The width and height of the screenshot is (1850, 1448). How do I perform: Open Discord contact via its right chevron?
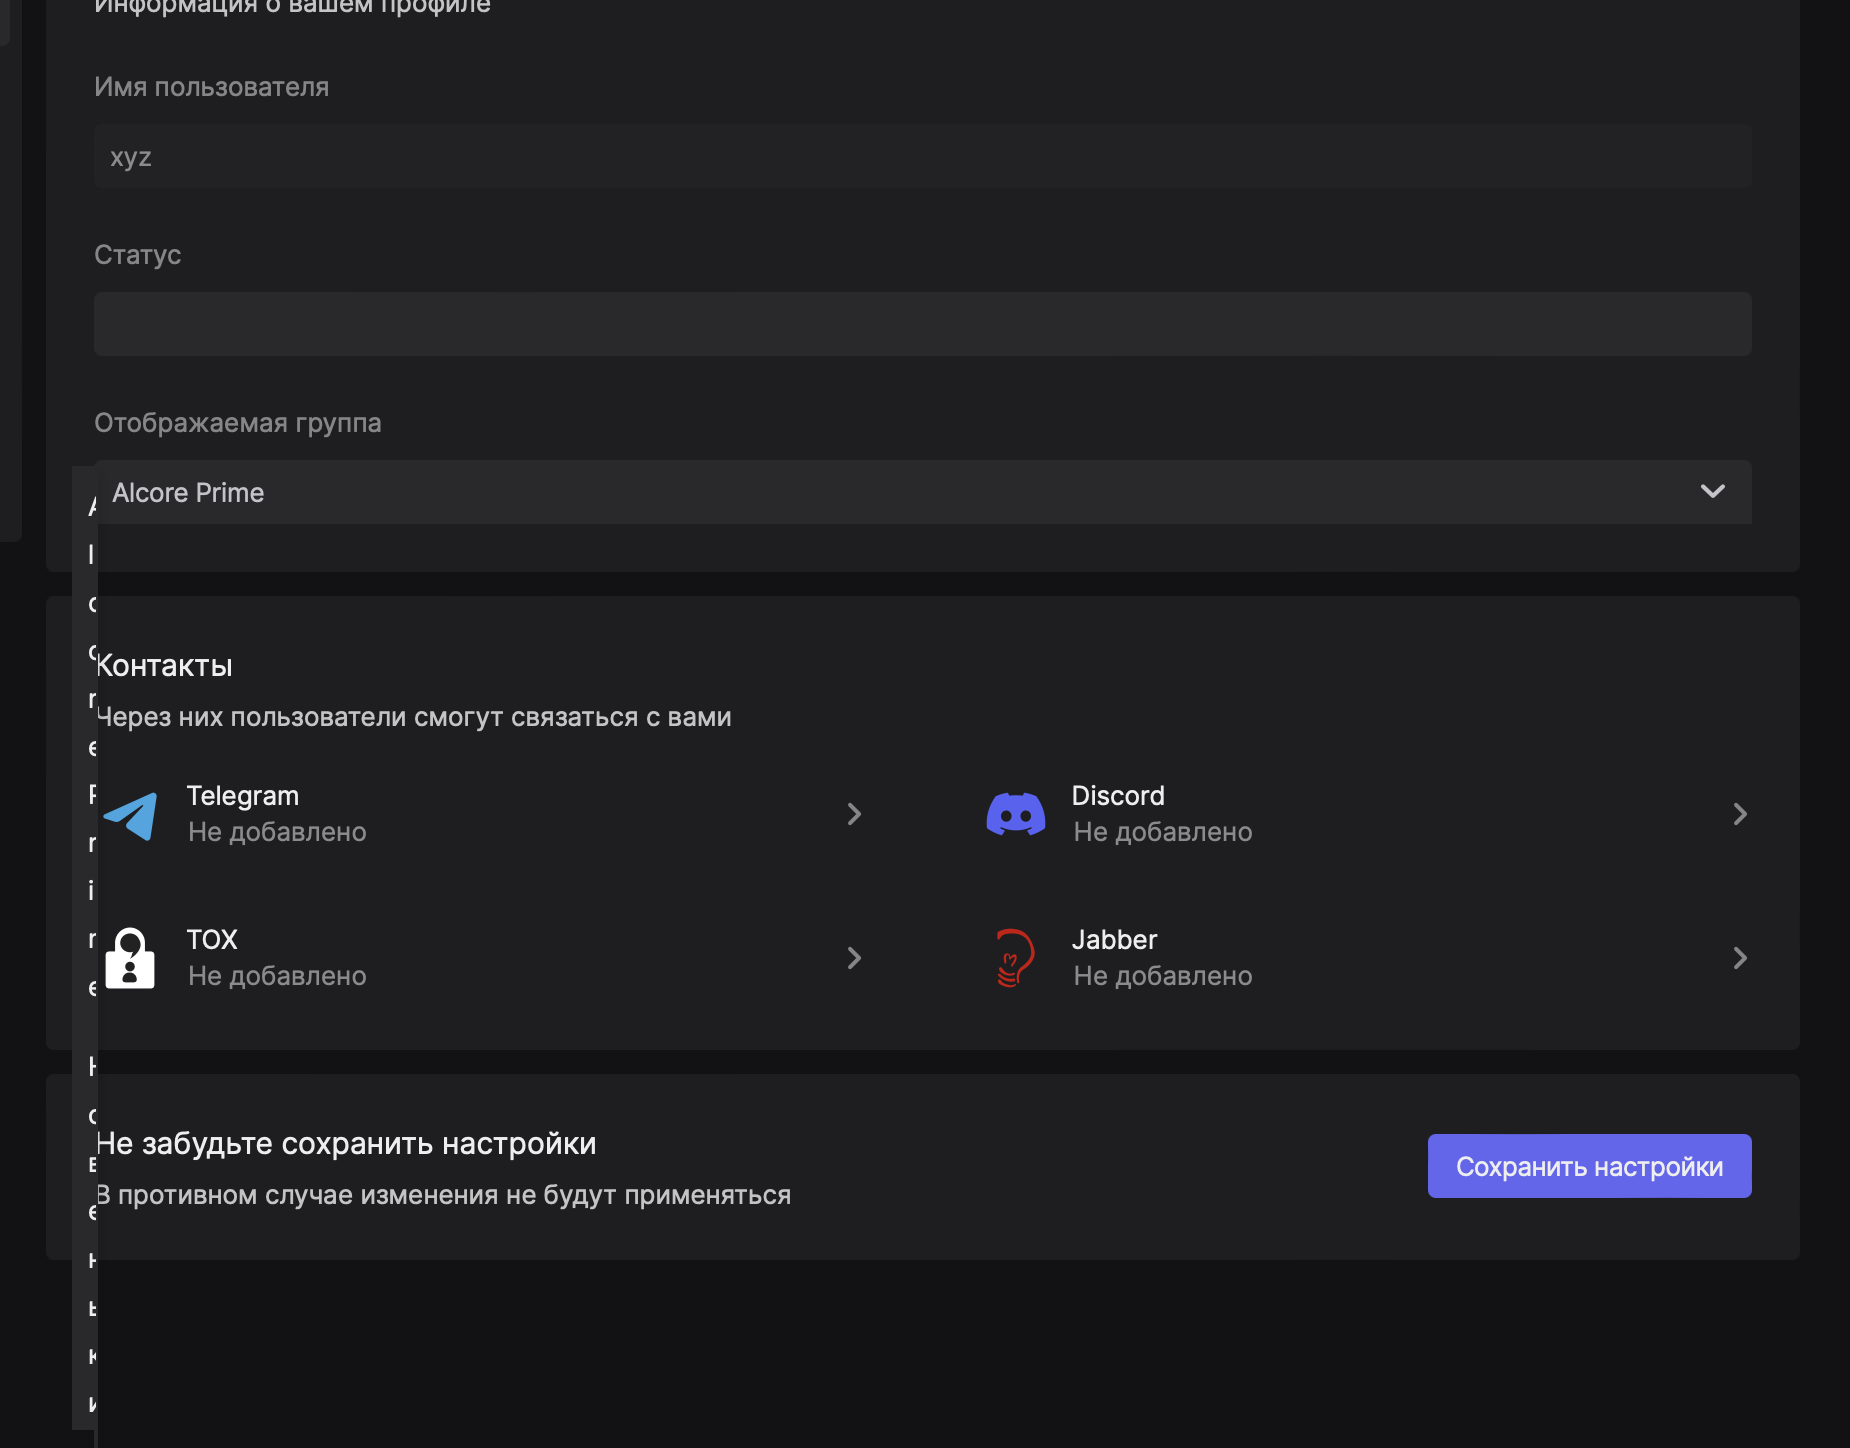pos(1739,814)
